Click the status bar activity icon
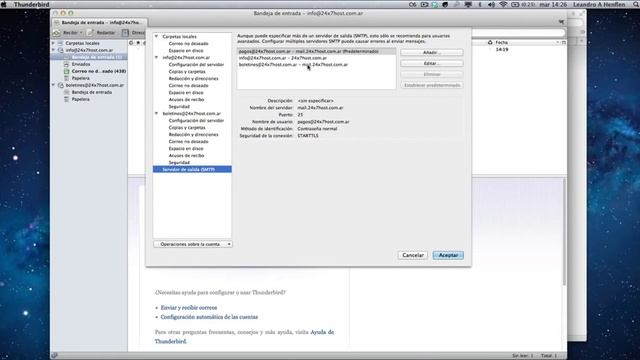The image size is (640, 360). (x=54, y=356)
